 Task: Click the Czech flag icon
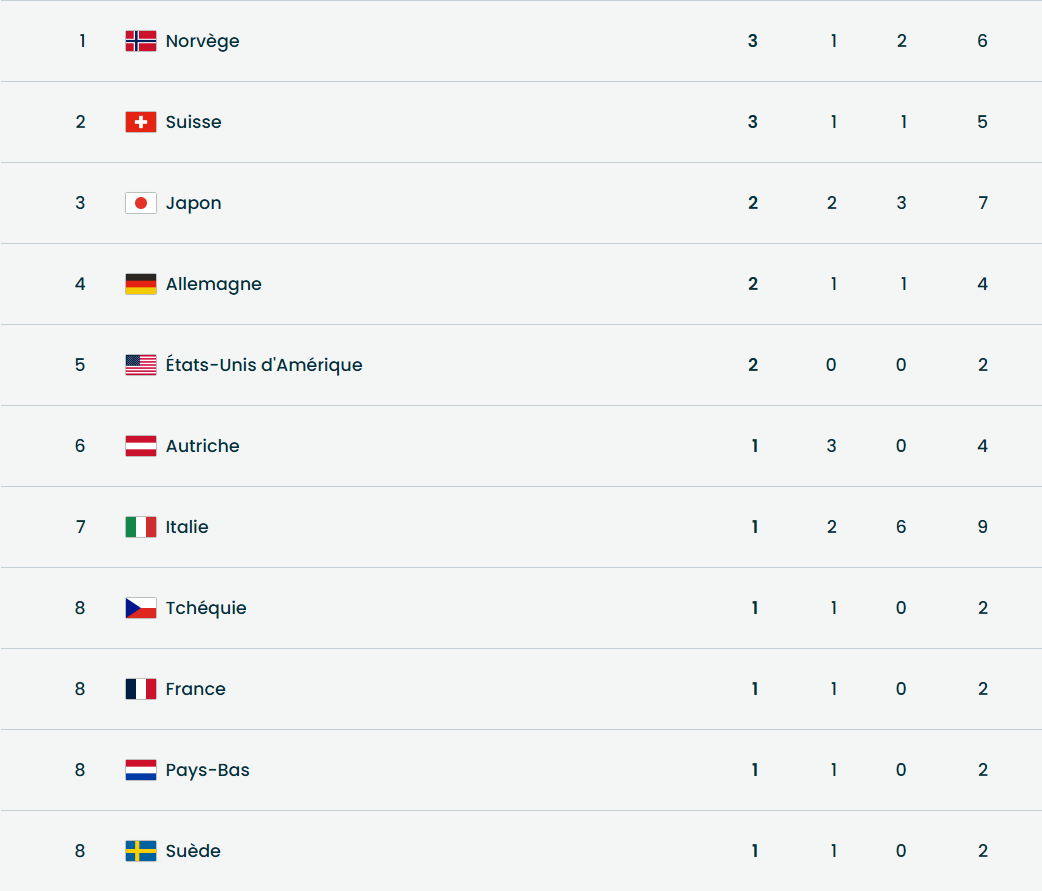coord(141,608)
